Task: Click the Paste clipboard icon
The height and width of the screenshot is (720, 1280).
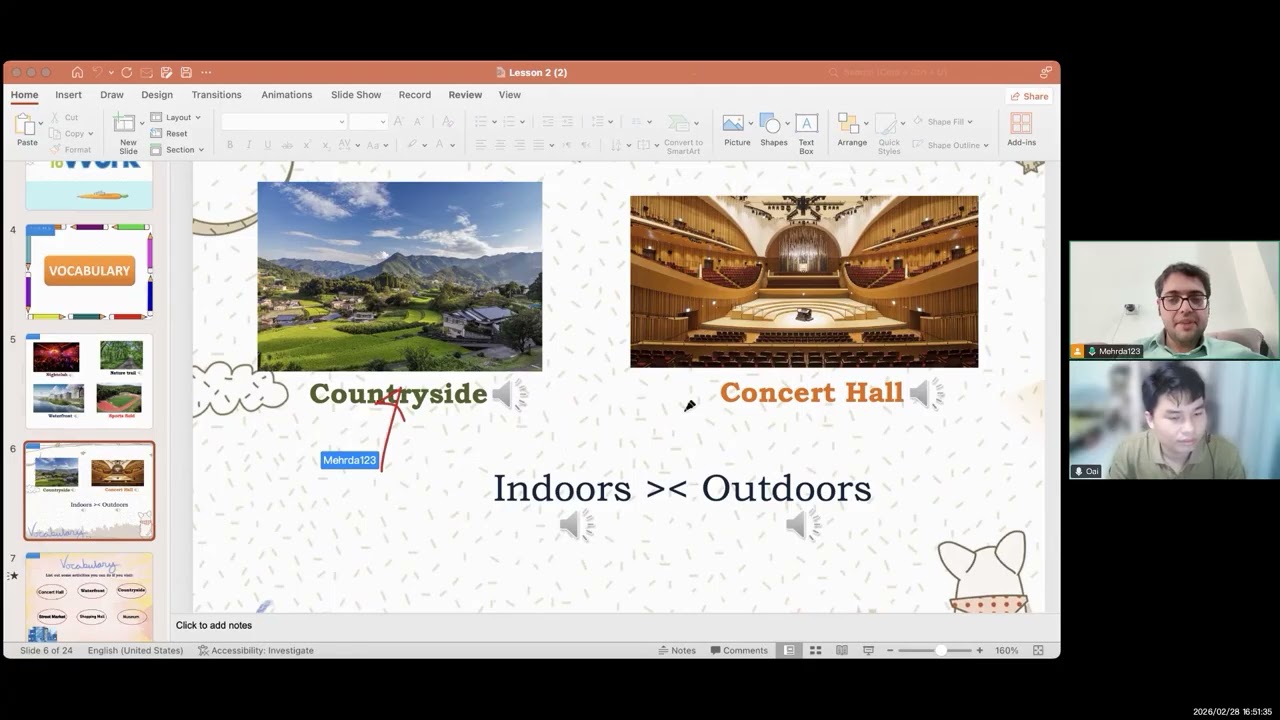Action: click(24, 124)
